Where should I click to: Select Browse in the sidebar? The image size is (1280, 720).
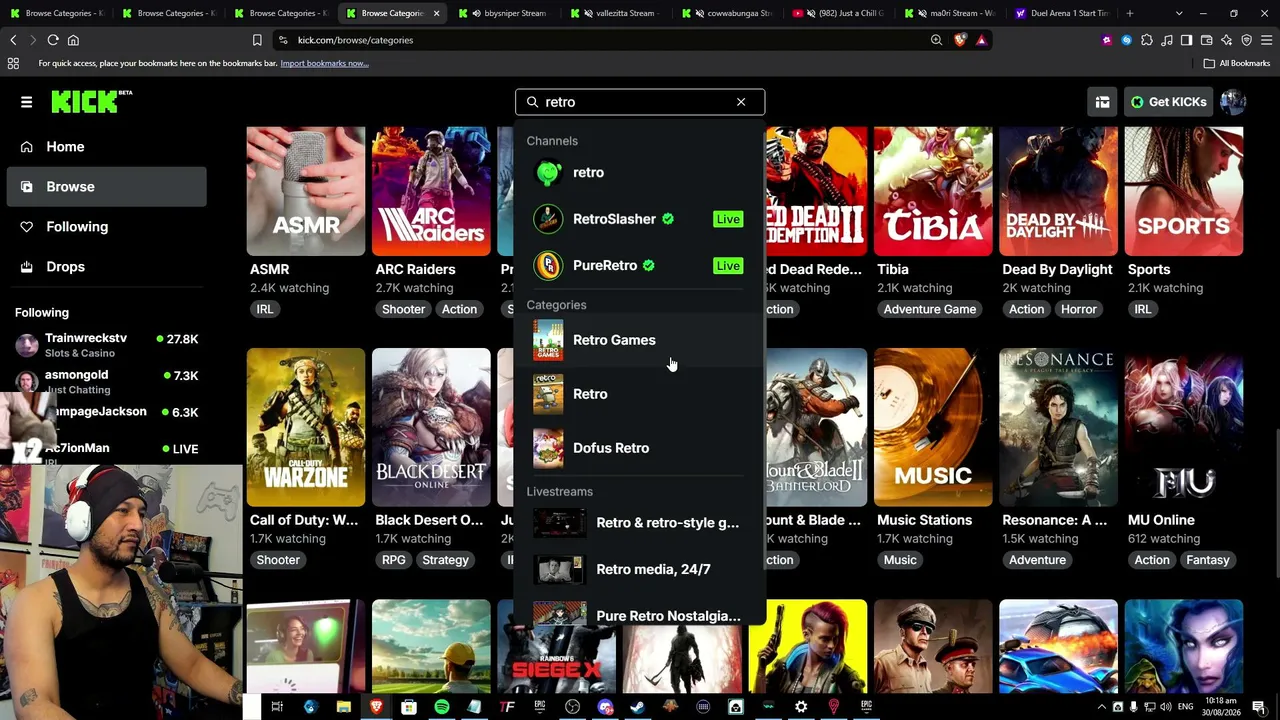pos(107,187)
